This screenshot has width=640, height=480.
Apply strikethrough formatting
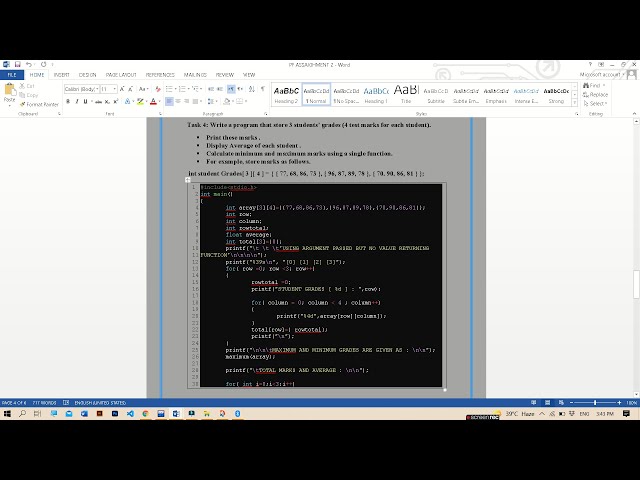click(x=98, y=101)
